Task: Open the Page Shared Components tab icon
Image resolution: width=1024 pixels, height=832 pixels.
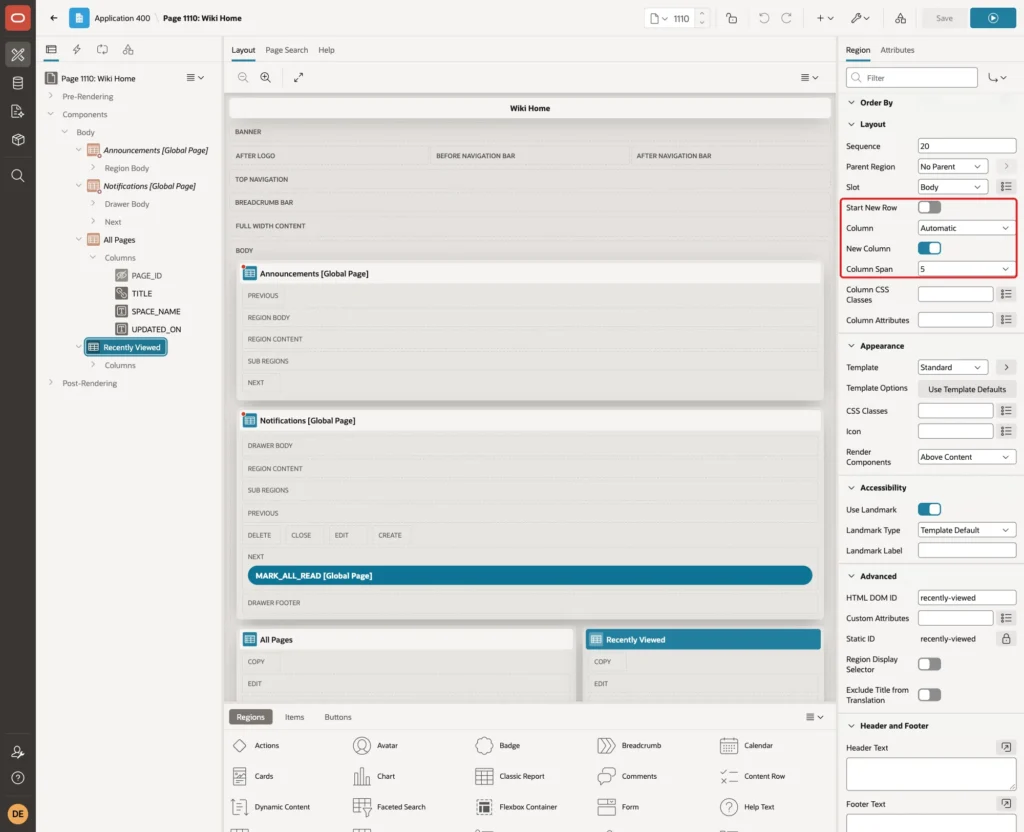Action: coord(128,50)
